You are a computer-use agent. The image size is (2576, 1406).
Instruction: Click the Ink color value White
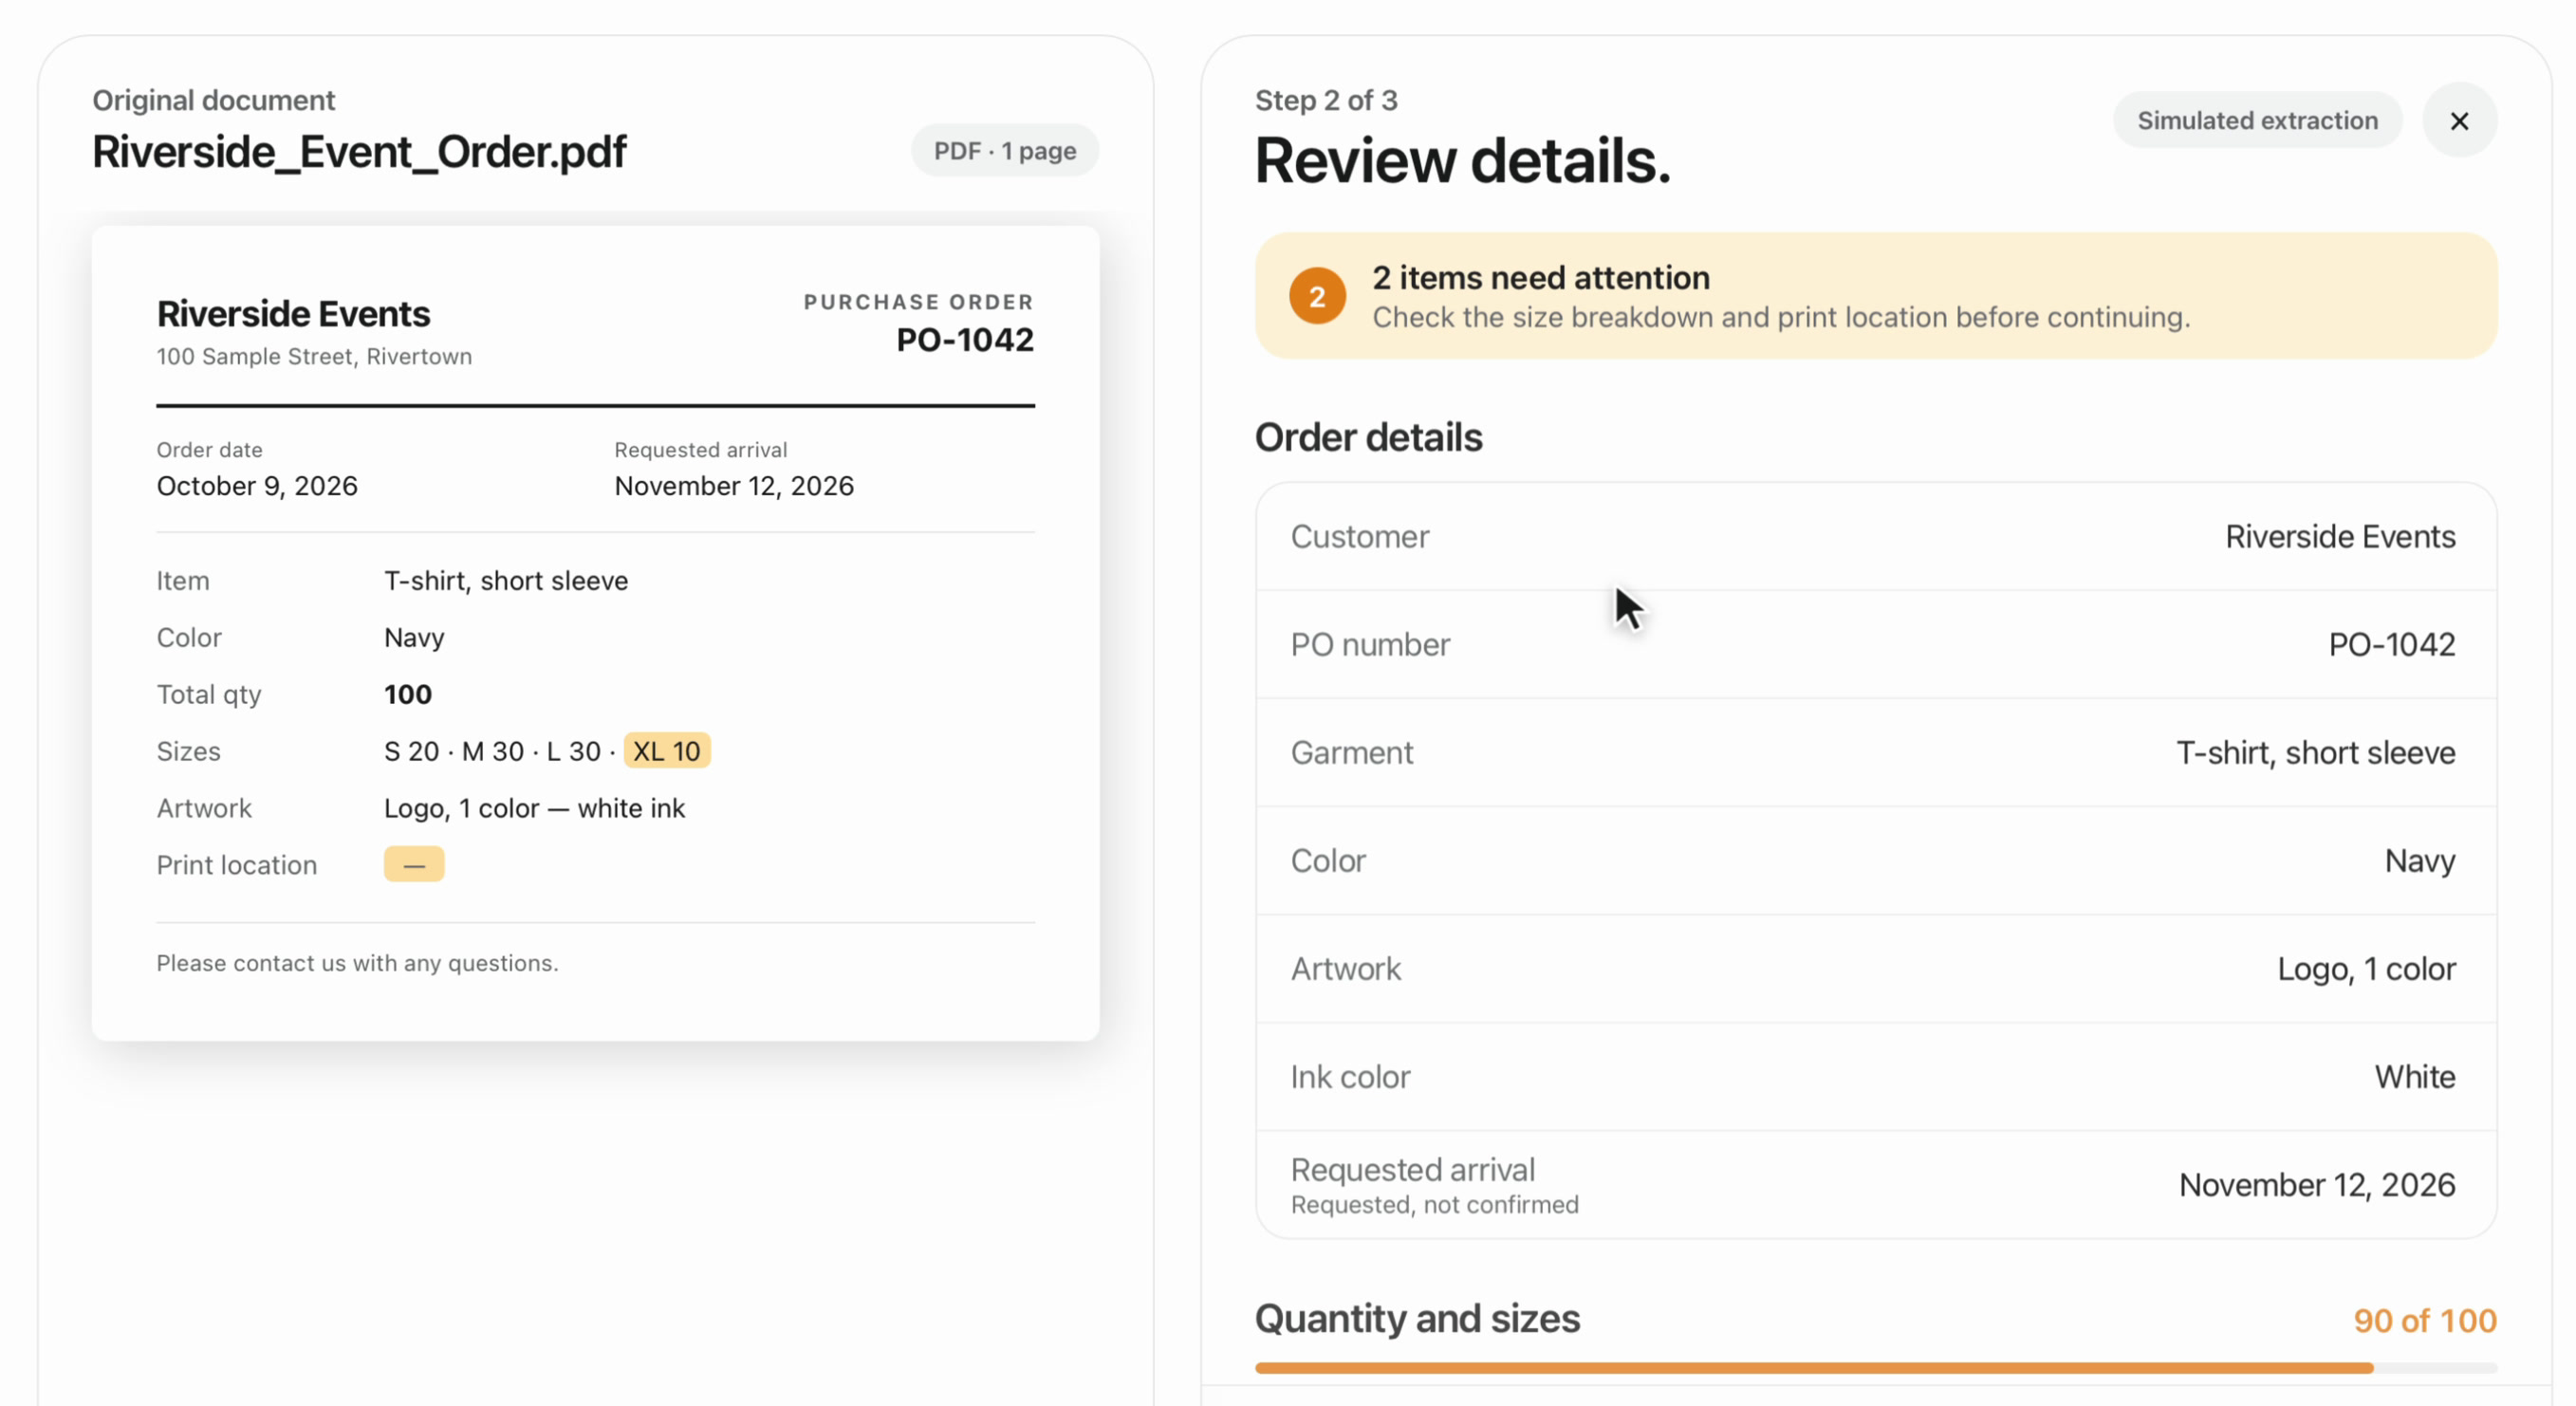2415,1077
